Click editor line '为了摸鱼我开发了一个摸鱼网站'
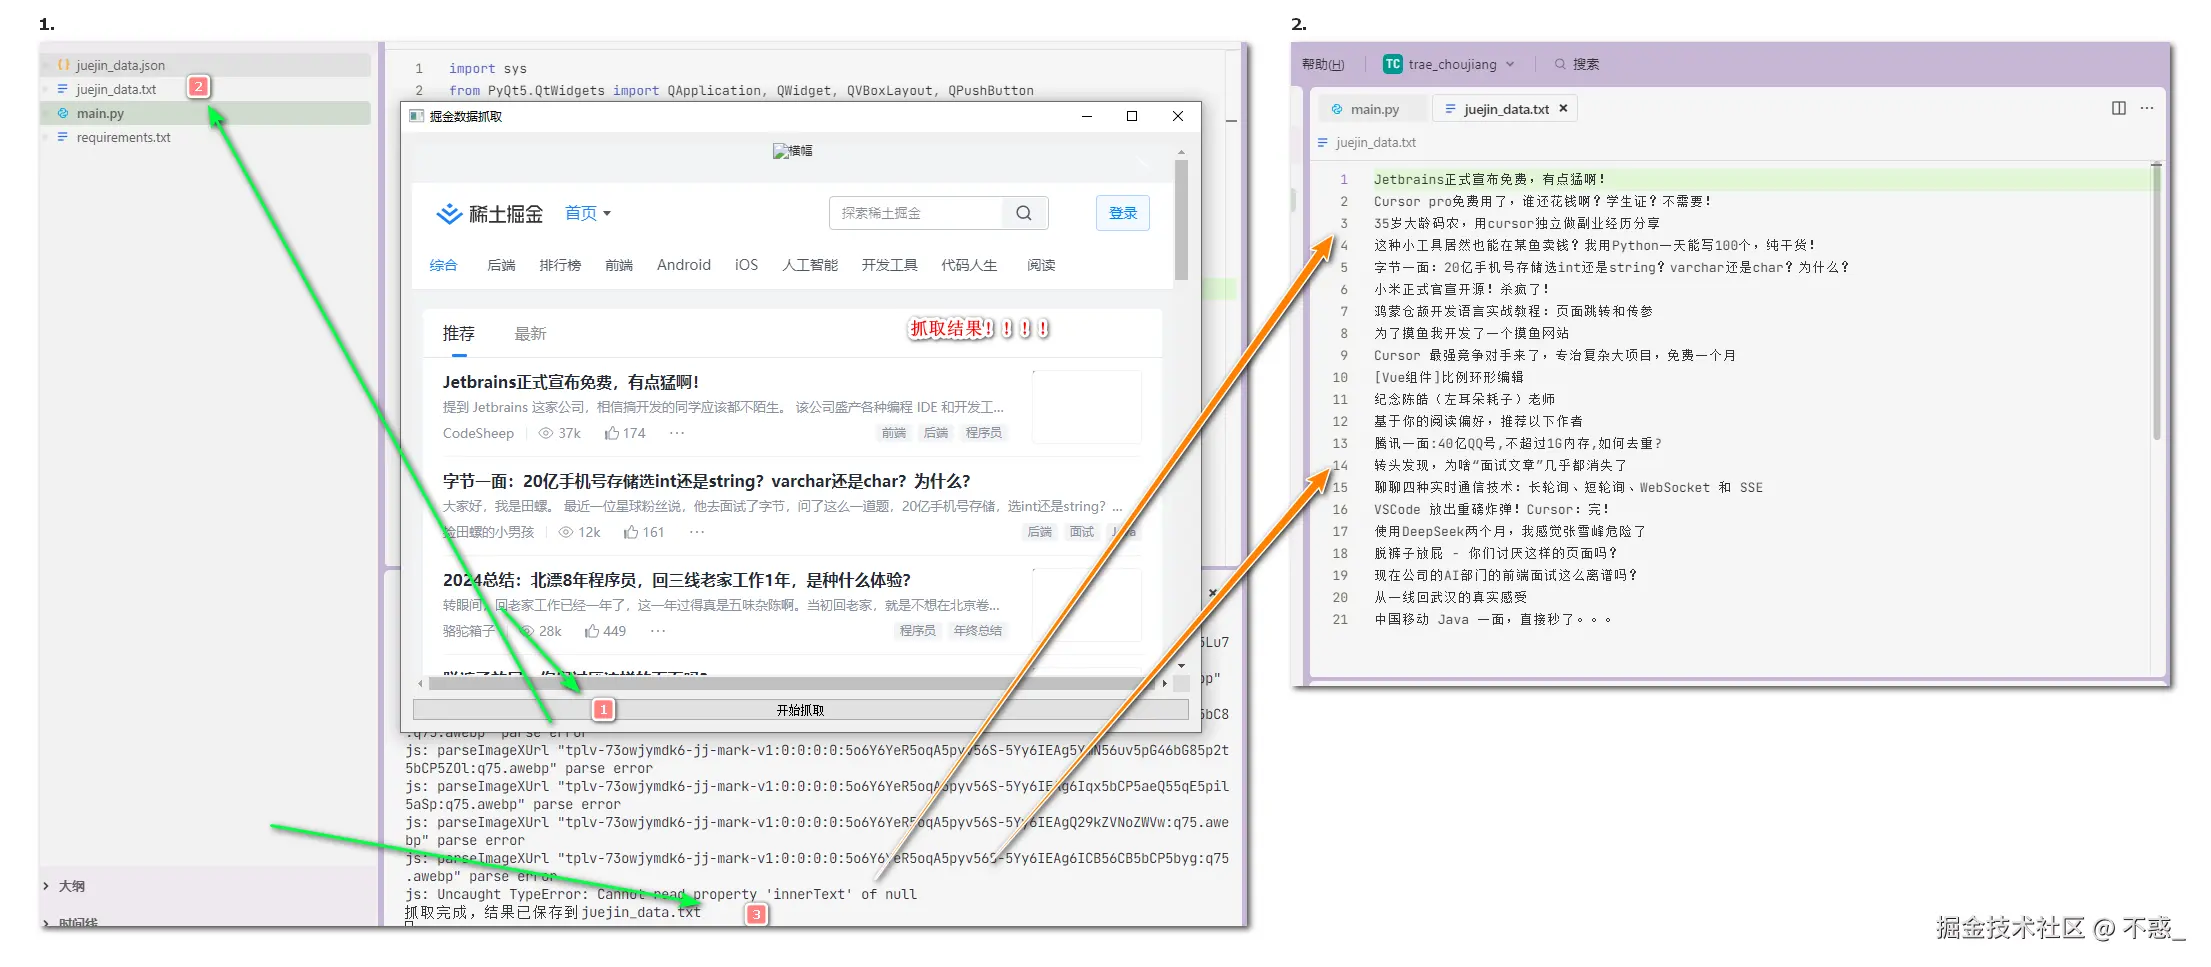This screenshot has height=967, width=2211. click(1471, 334)
